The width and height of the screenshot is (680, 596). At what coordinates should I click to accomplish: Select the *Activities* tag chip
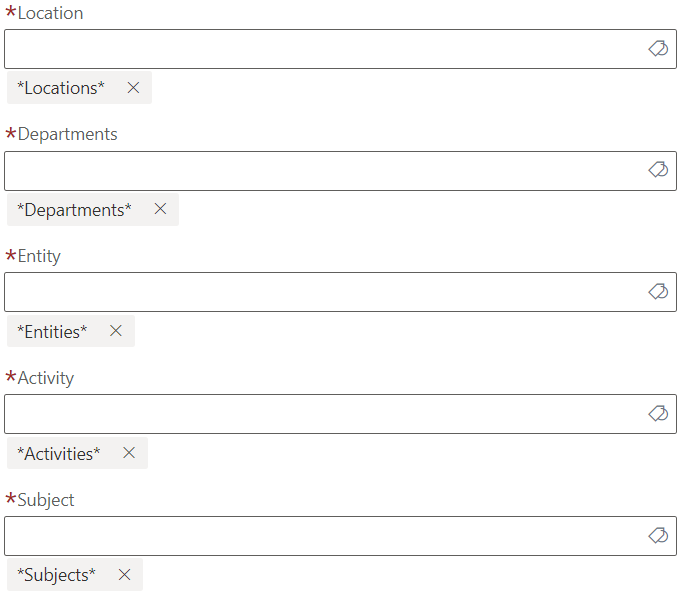point(59,453)
